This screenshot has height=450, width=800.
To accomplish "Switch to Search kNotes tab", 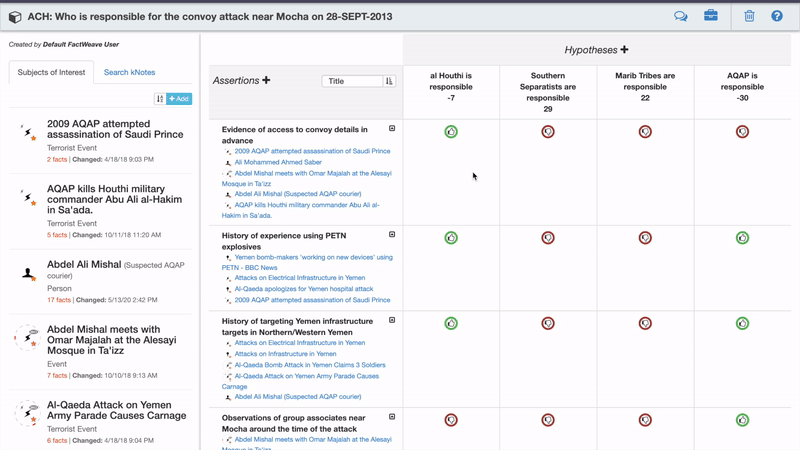I will [x=130, y=72].
